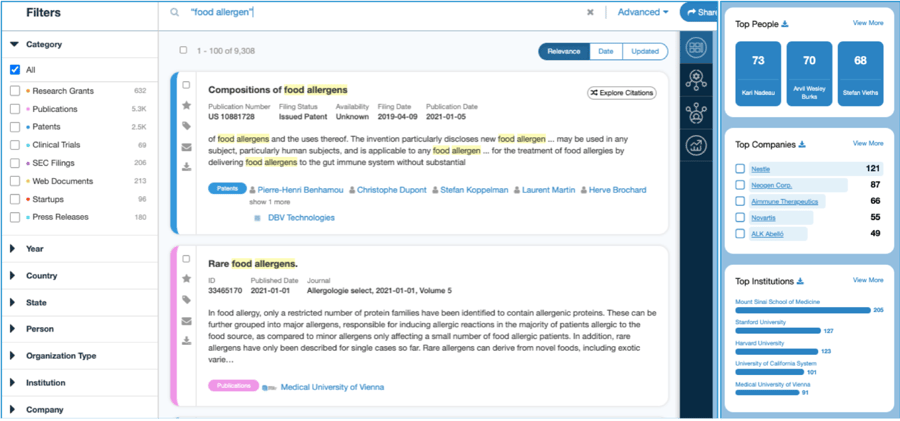The height and width of the screenshot is (421, 900).
Task: Email the Rare food allergens result
Action: coord(187,321)
